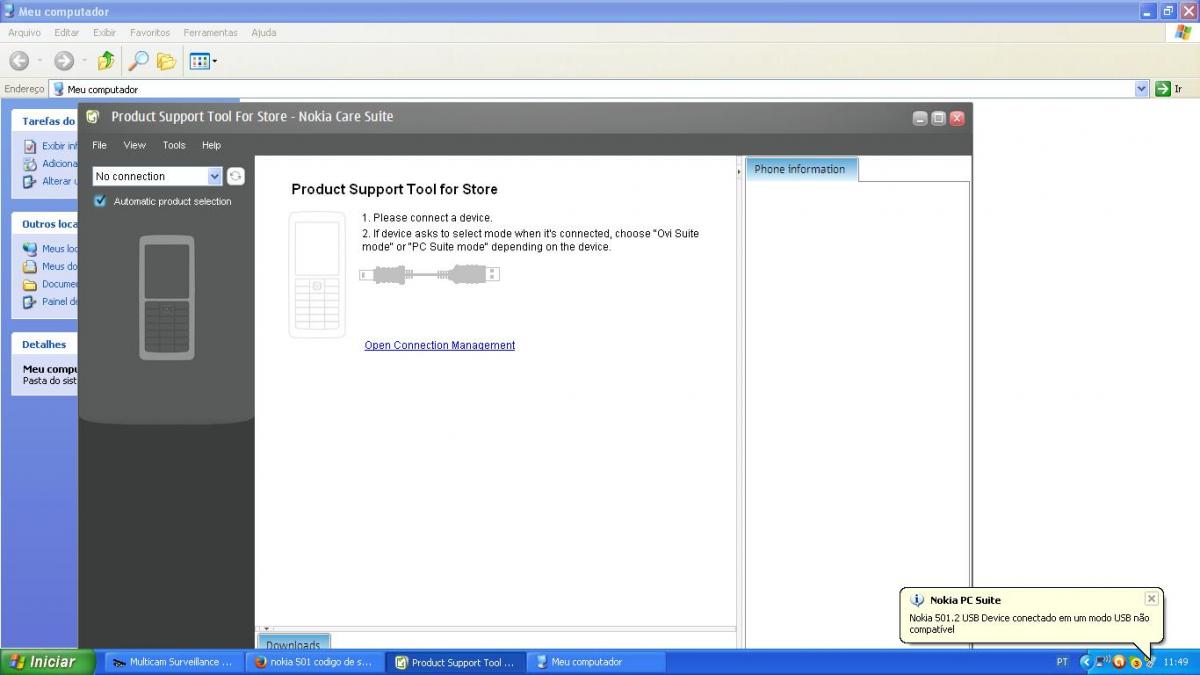Click the Adicionar programs task icon
This screenshot has width=1200, height=675.
30,164
